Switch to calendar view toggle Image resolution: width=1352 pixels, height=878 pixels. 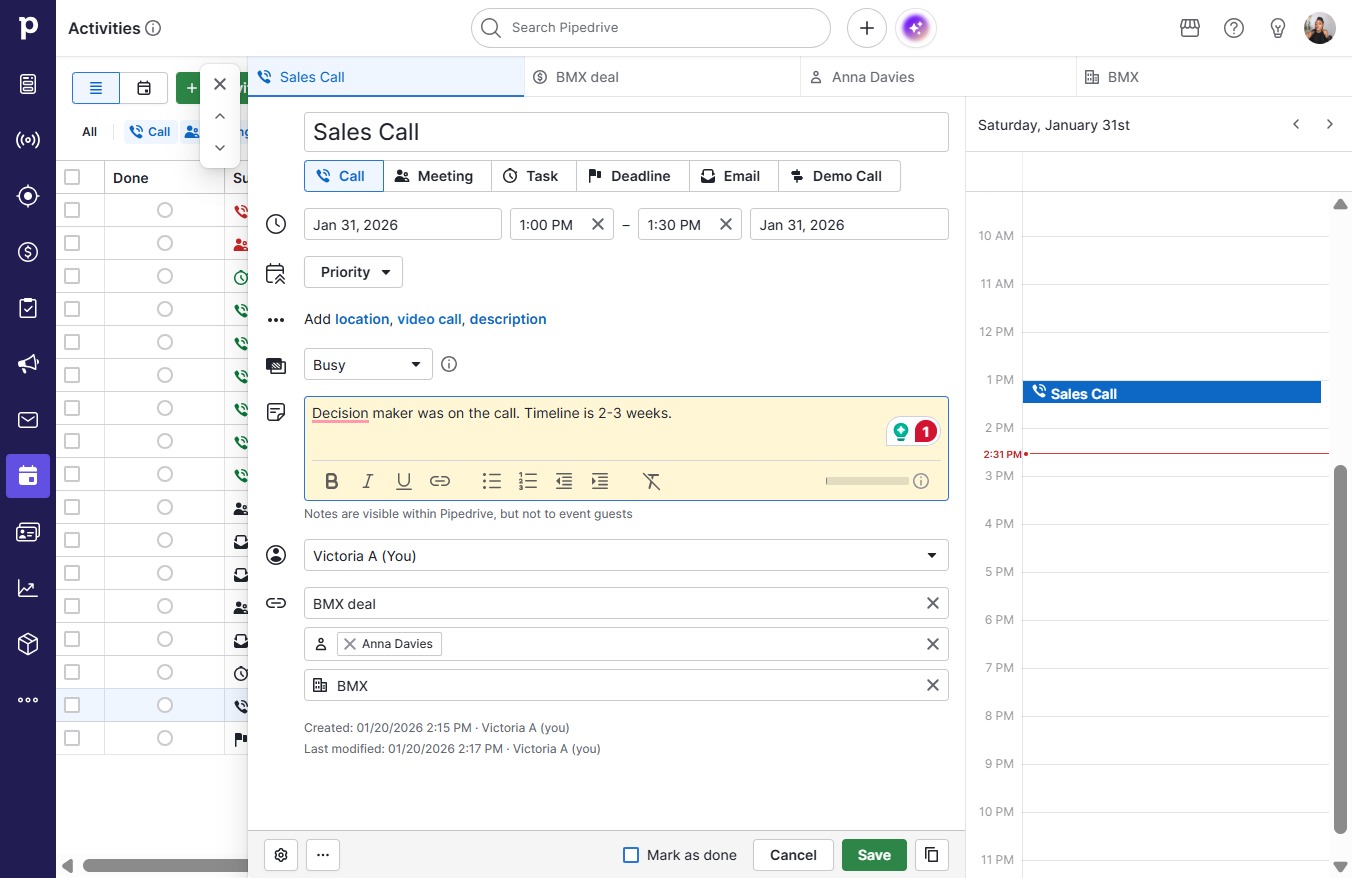[144, 88]
